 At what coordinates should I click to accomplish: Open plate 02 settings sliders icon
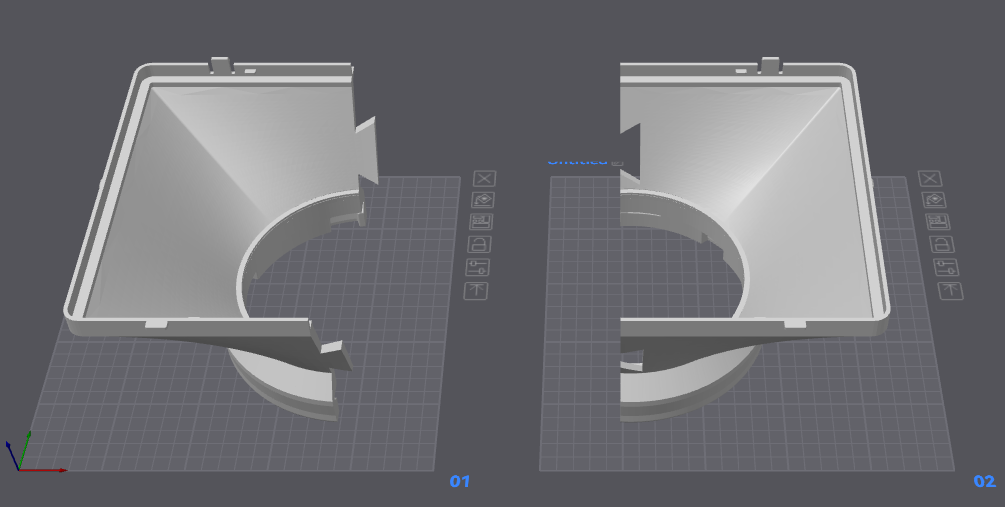click(x=946, y=267)
